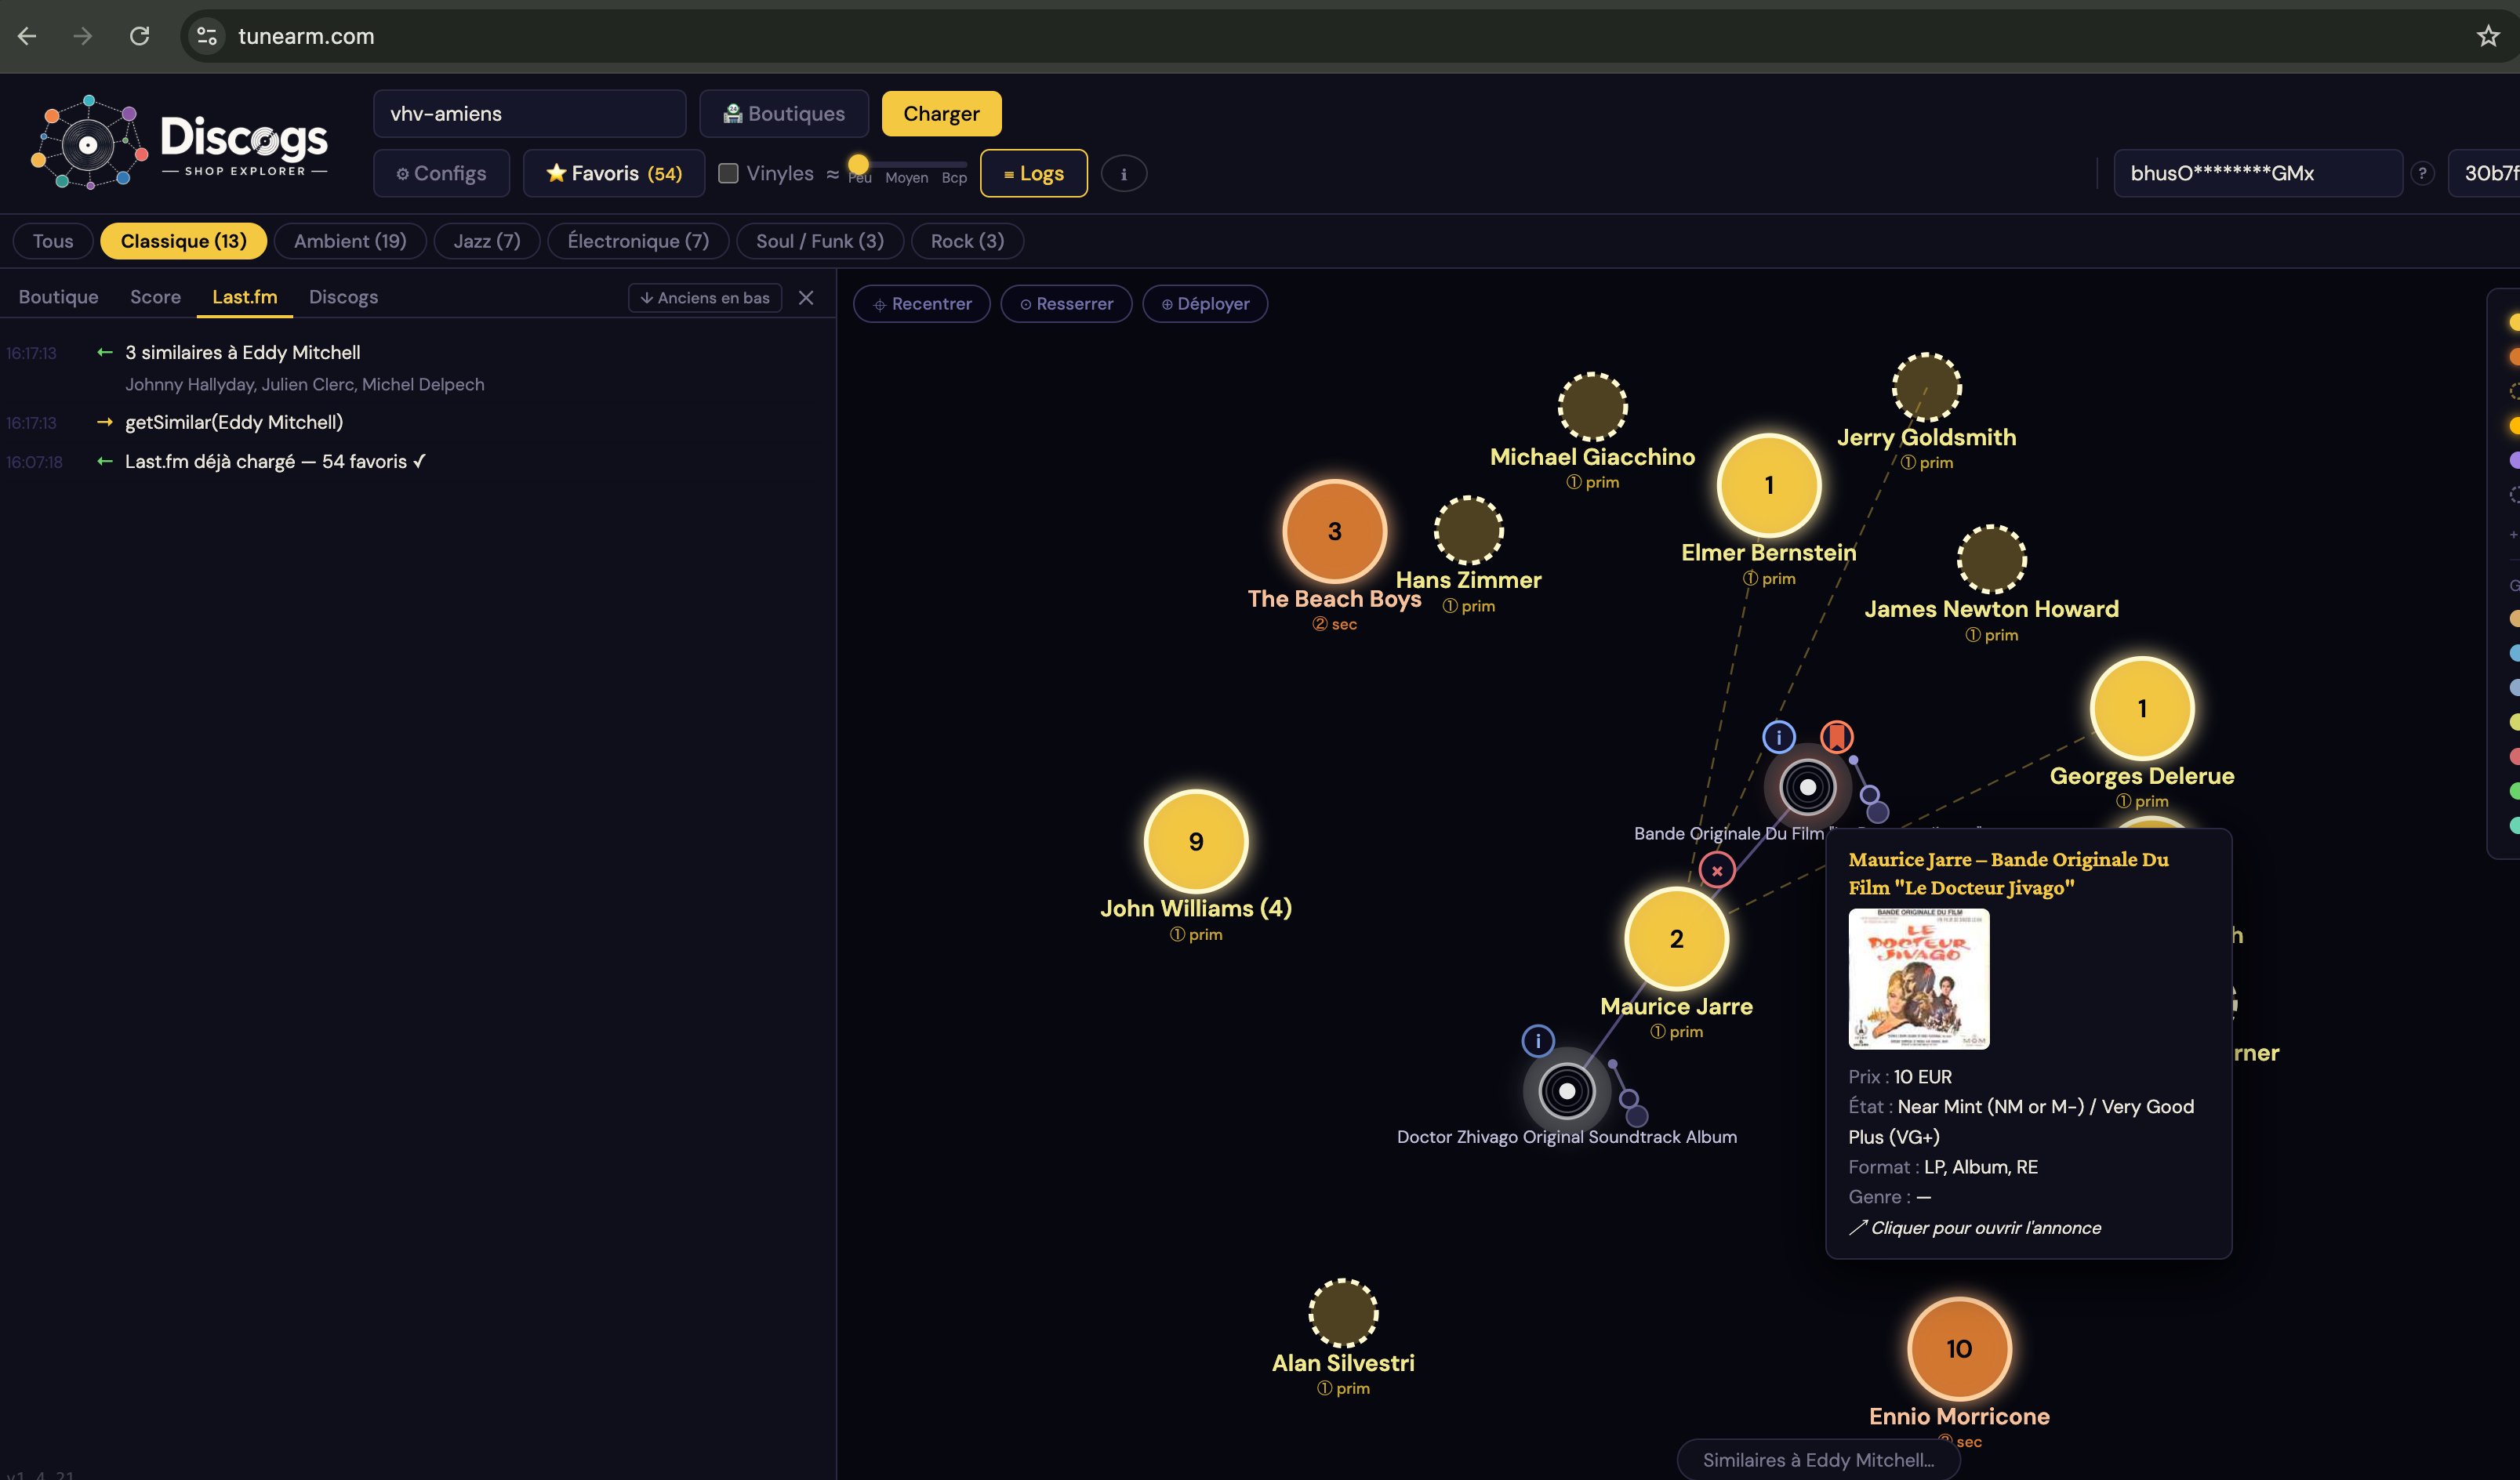Image resolution: width=2520 pixels, height=1480 pixels.
Task: Select the Alan Silvestri dashed node
Action: coord(1343,1313)
